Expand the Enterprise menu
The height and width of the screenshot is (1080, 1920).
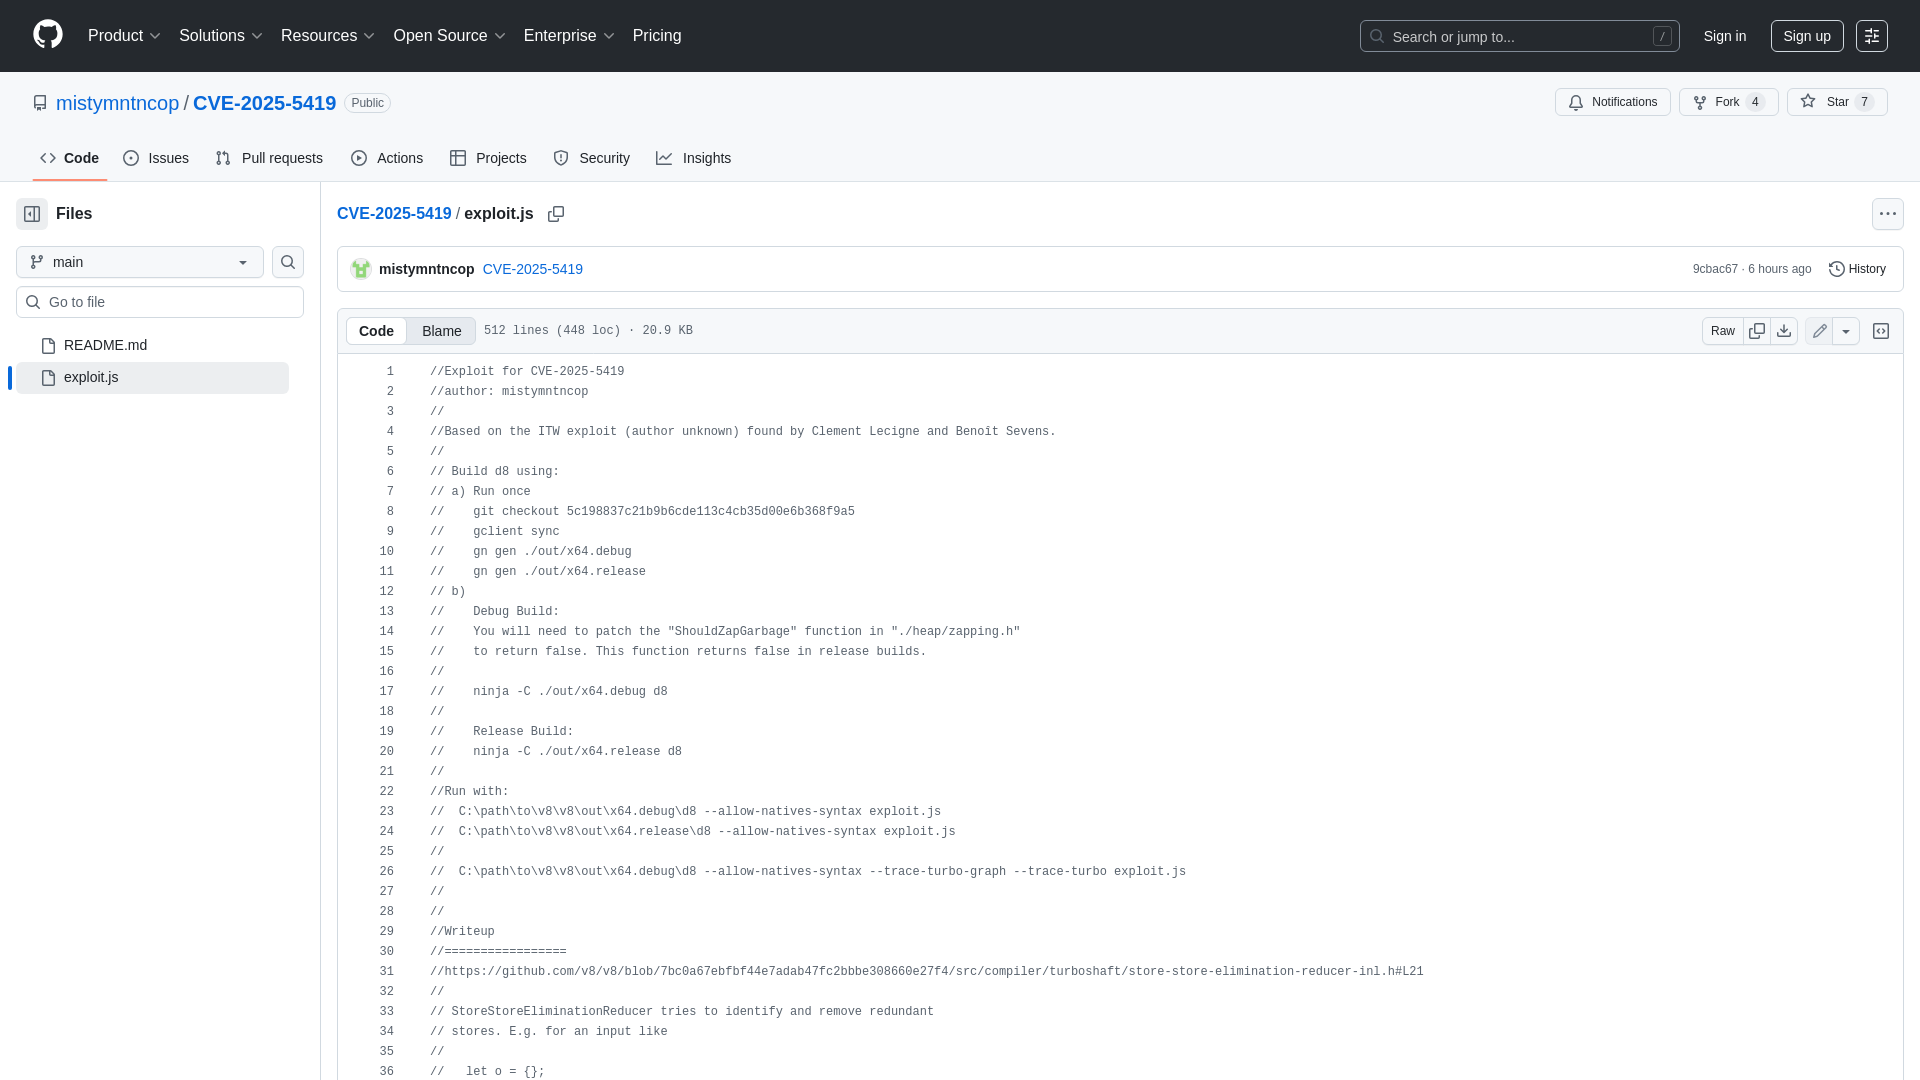(569, 36)
